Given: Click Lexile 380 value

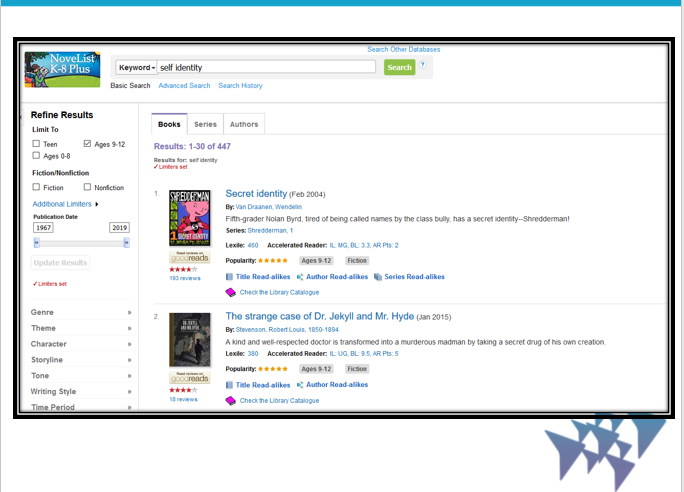Looking at the screenshot, I should point(253,353).
